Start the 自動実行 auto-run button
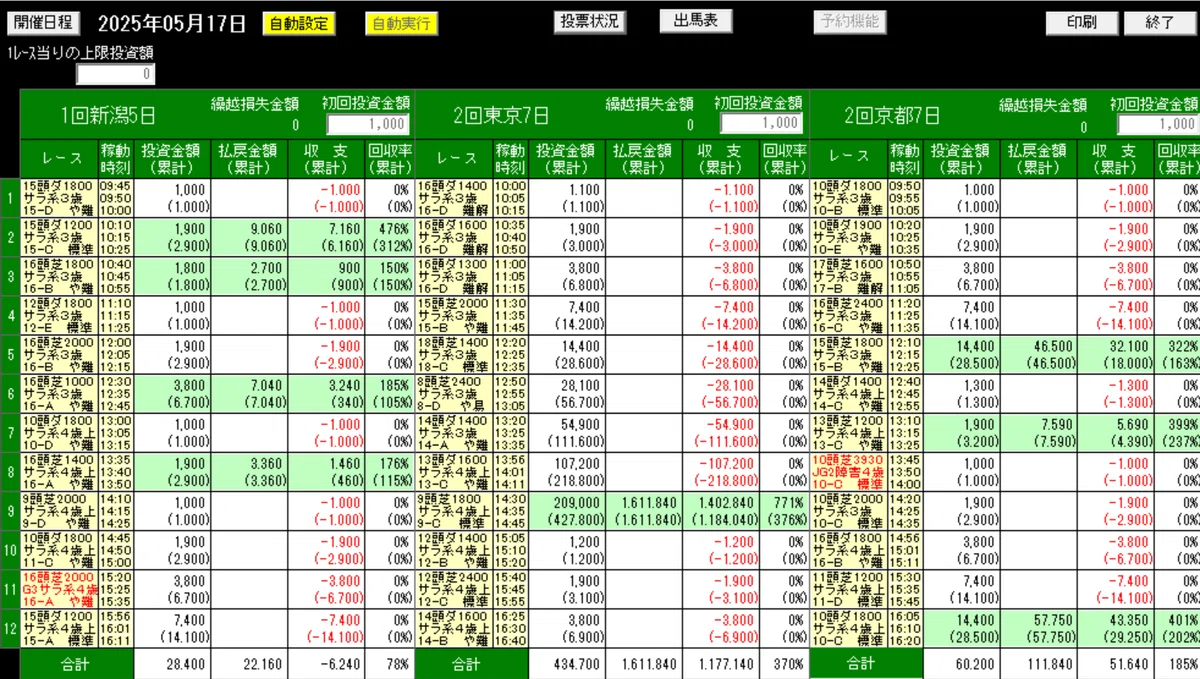This screenshot has width=1200, height=679. [x=401, y=23]
